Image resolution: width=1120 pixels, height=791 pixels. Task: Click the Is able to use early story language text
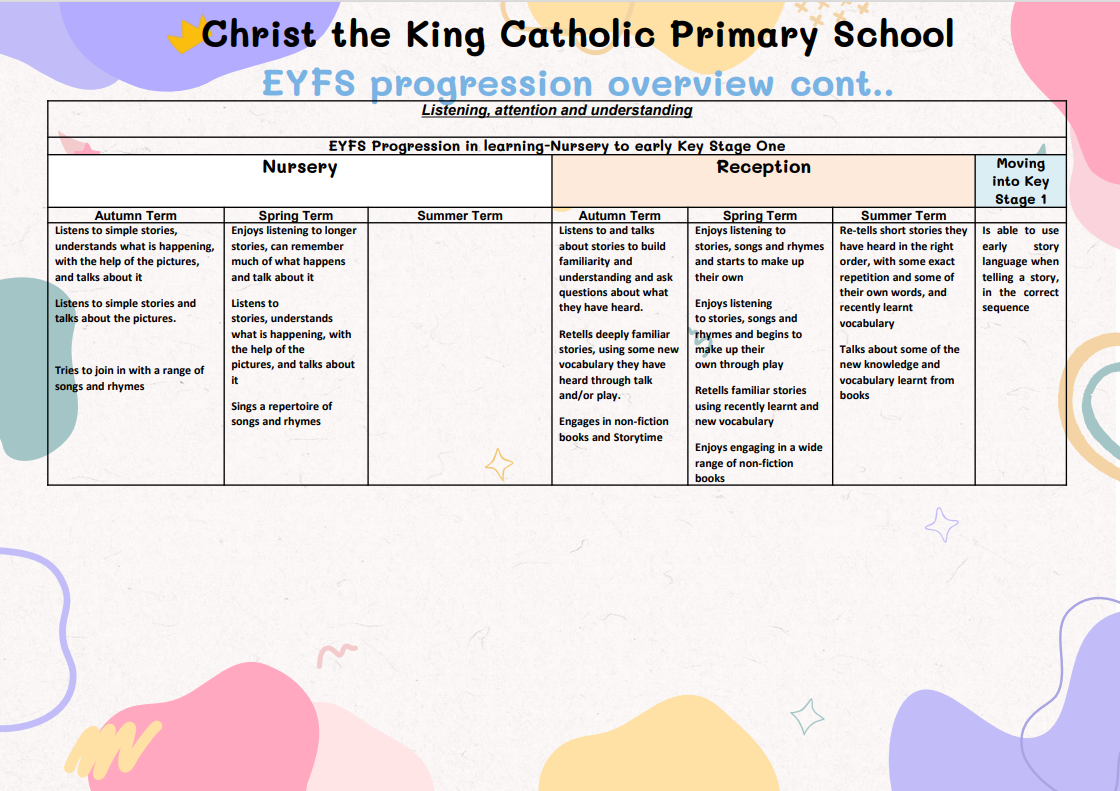[x=1019, y=269]
